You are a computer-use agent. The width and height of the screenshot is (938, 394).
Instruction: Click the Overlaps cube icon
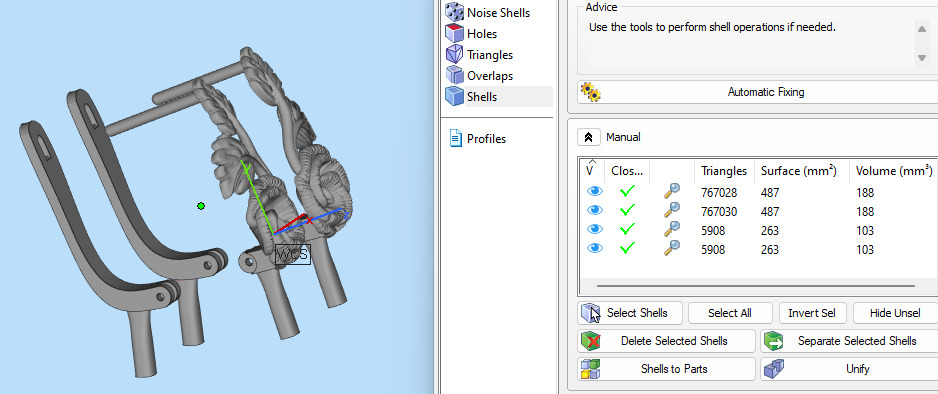[455, 75]
